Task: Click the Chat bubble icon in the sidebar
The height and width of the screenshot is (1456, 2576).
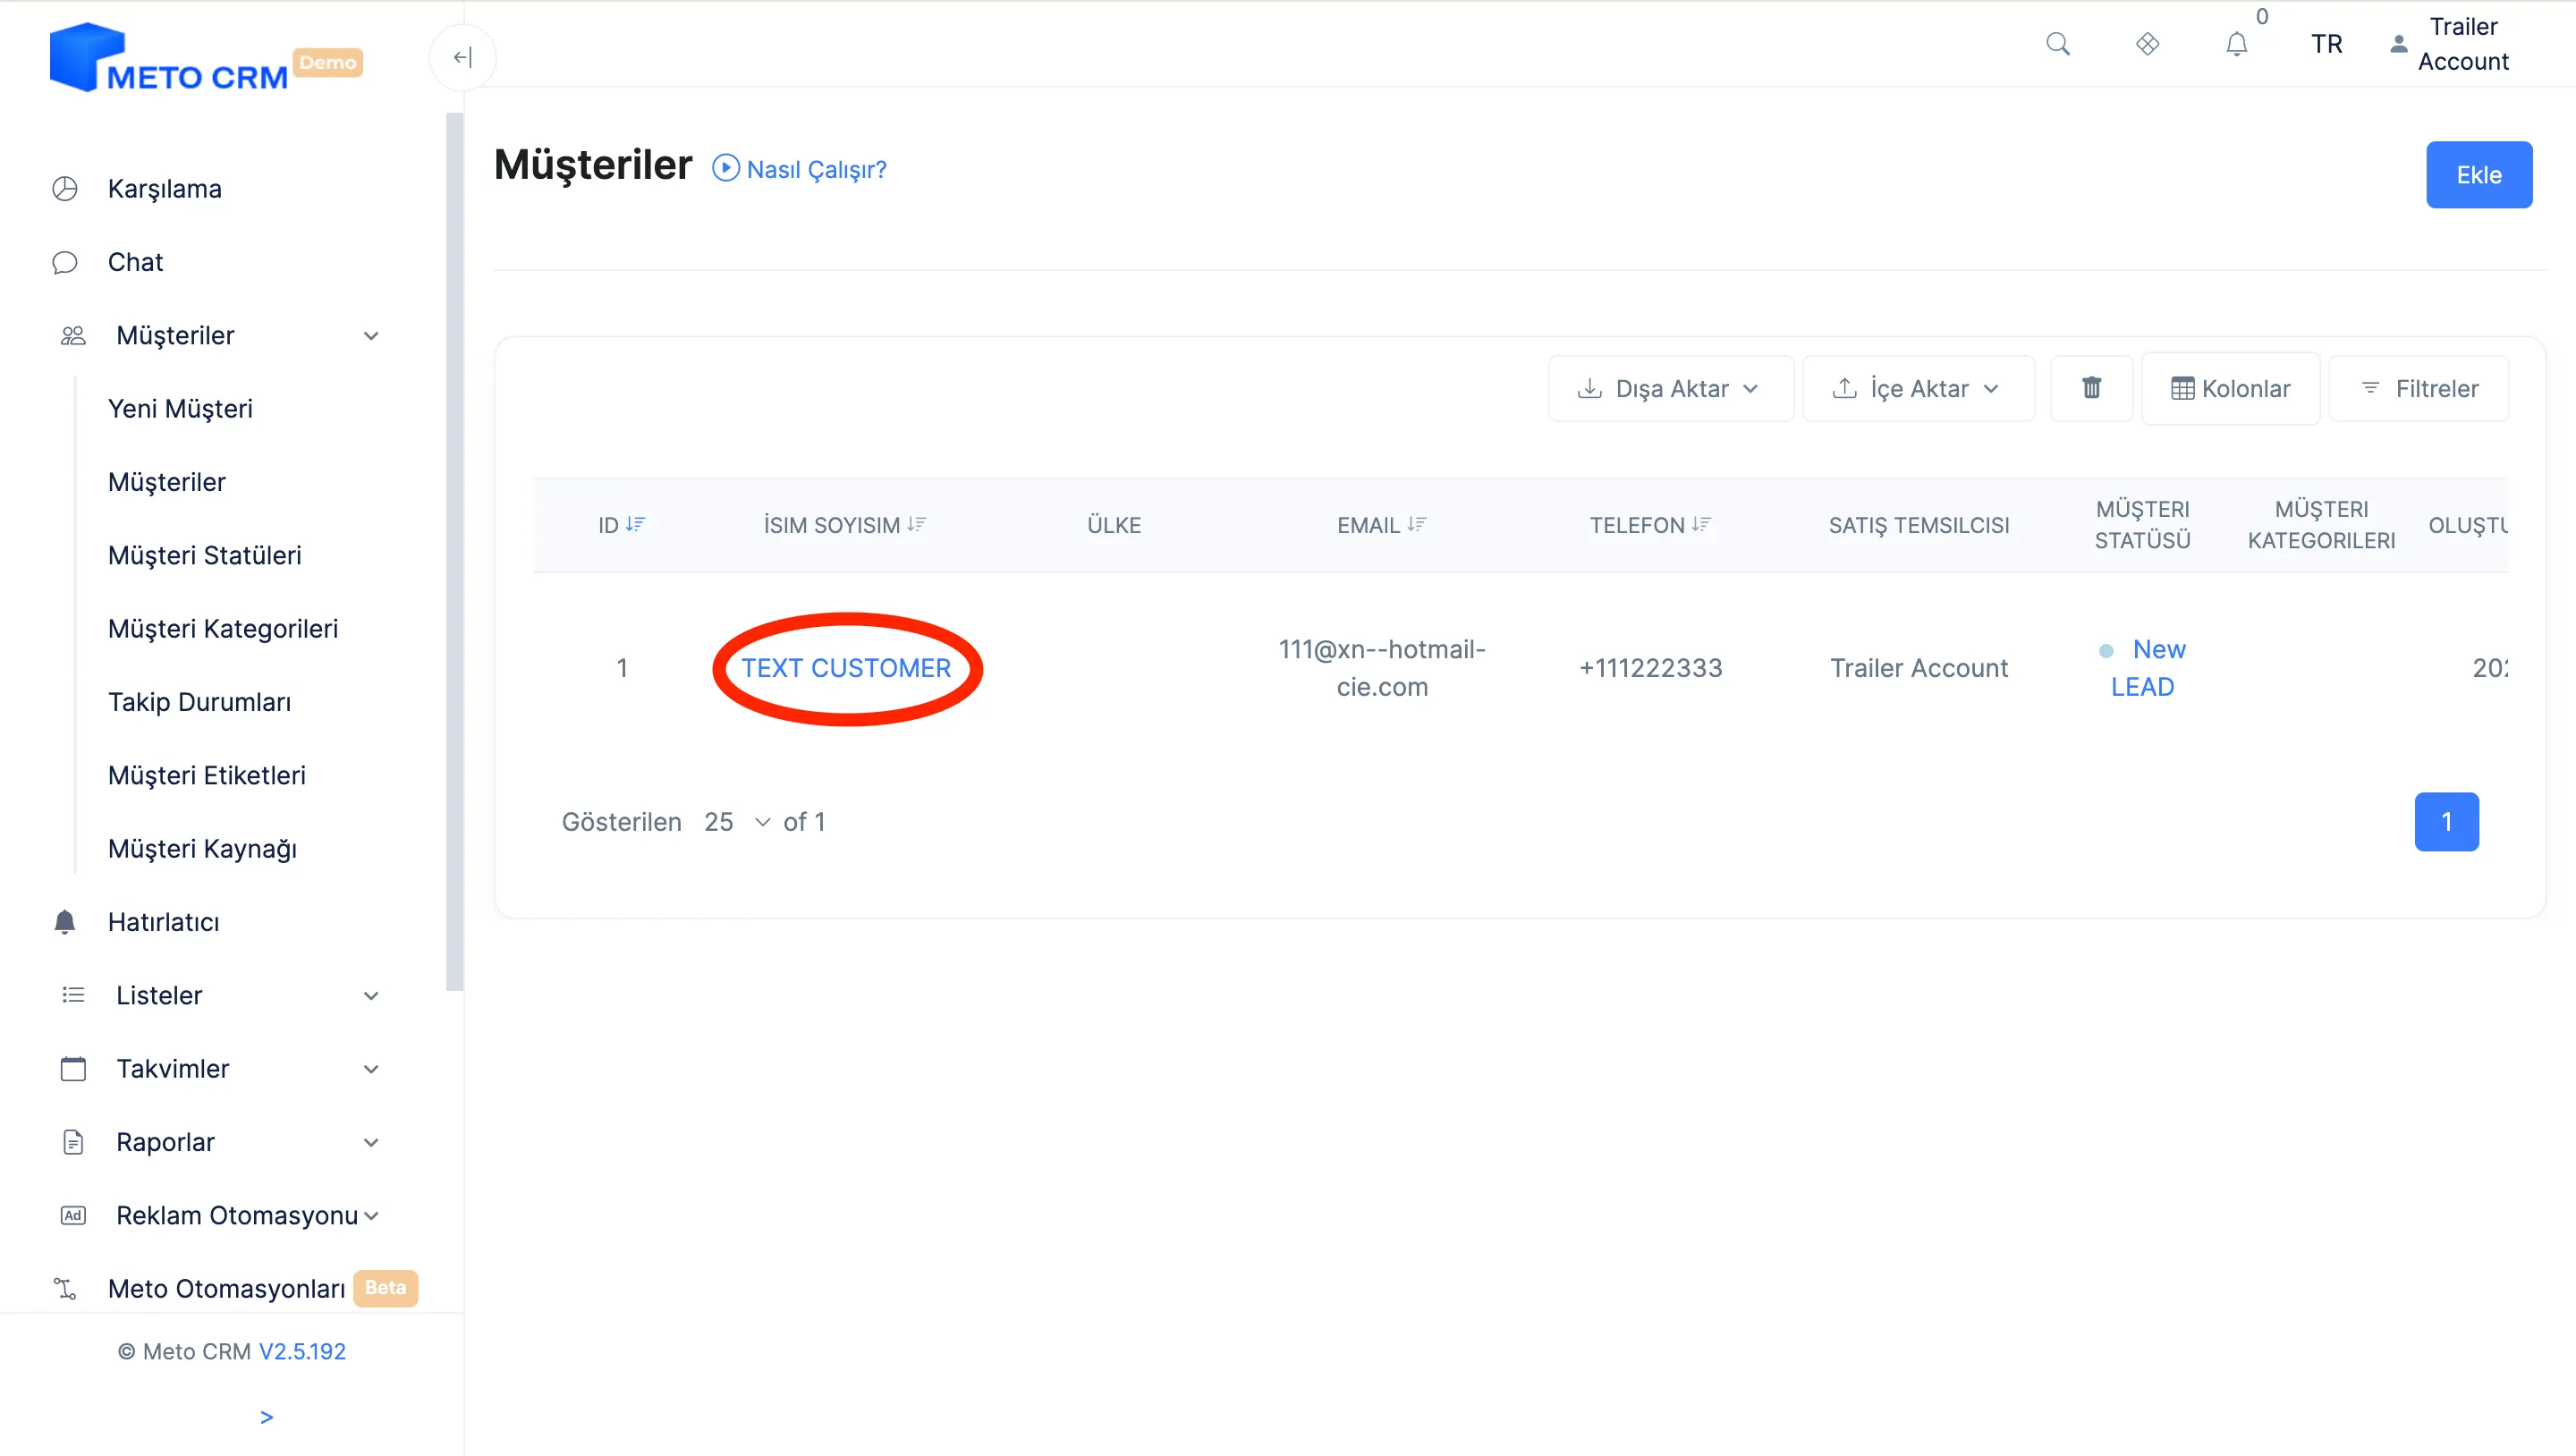Action: coord(65,262)
